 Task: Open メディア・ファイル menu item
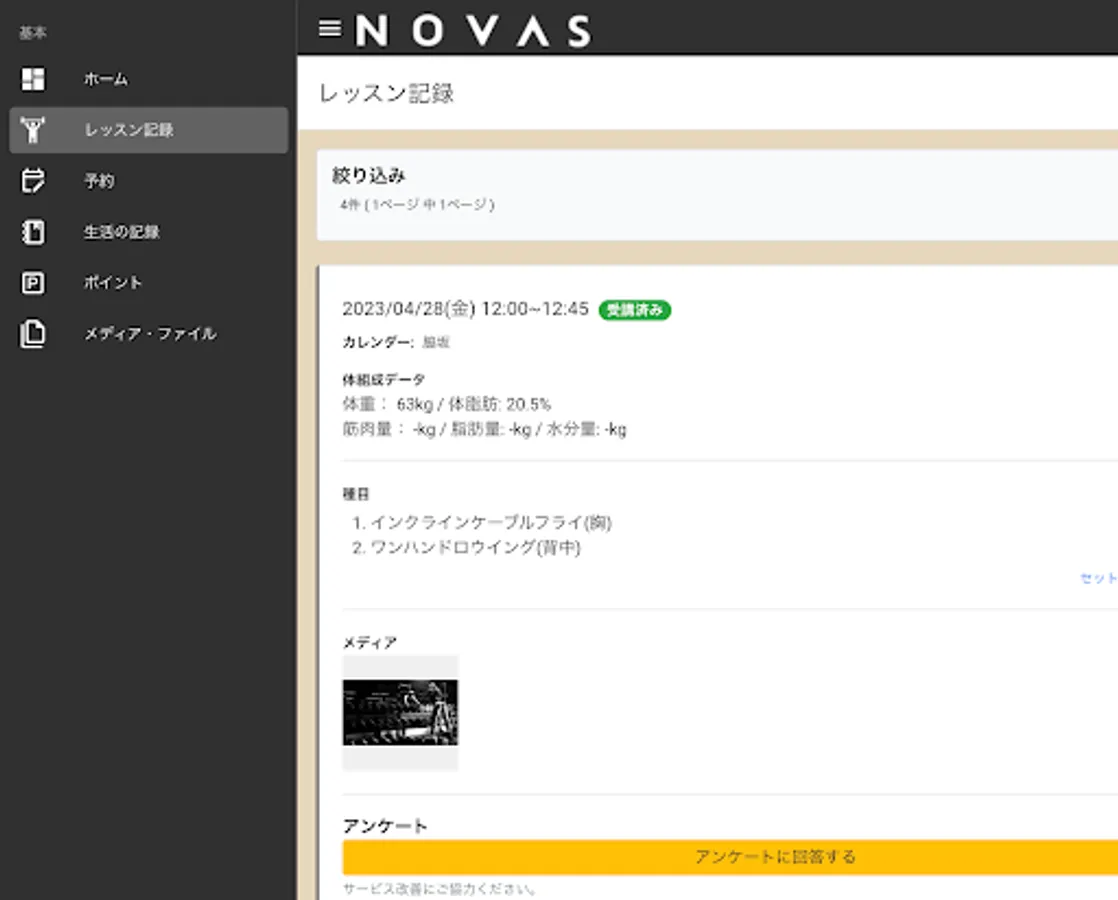coord(148,334)
